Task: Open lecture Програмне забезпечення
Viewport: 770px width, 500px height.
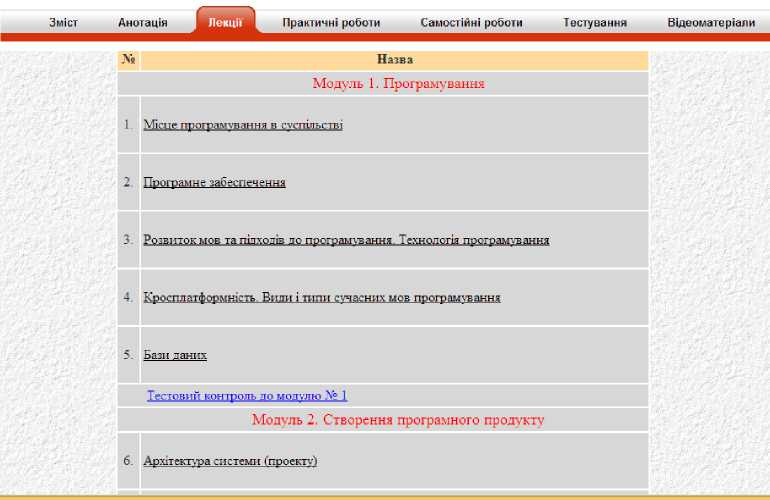Action: (x=214, y=182)
